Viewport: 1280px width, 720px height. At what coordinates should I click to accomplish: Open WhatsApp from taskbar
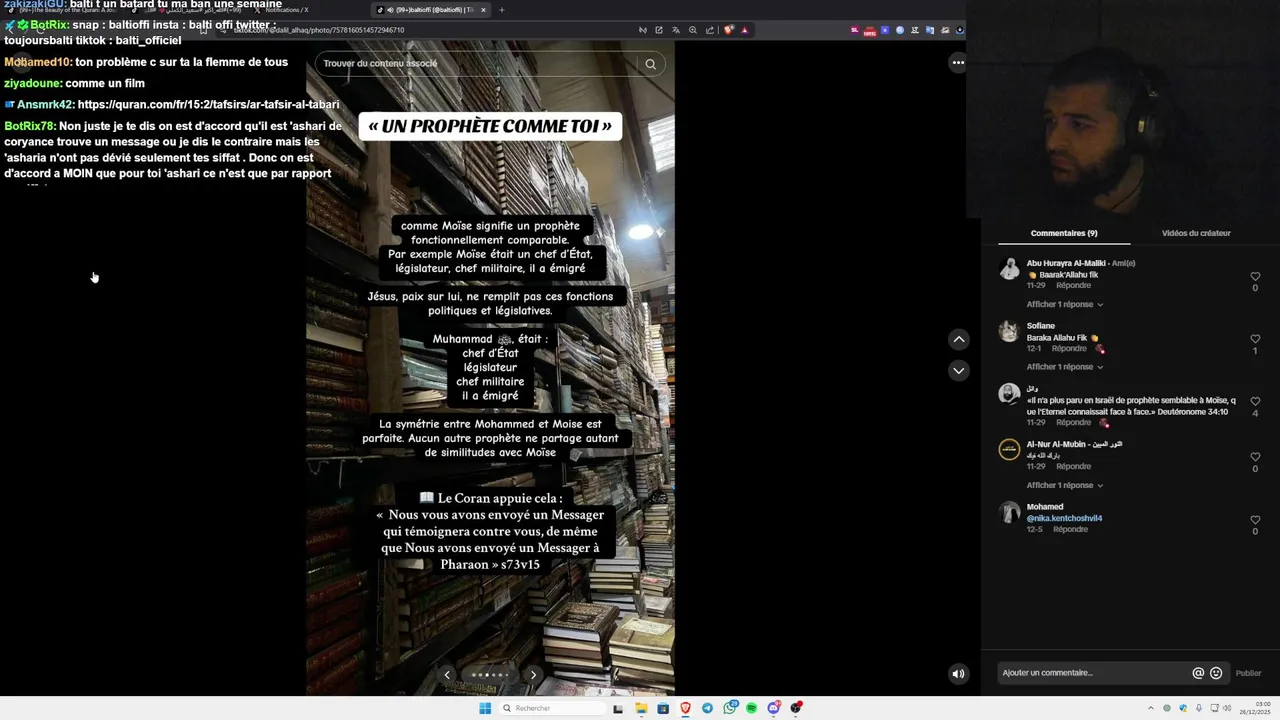730,708
